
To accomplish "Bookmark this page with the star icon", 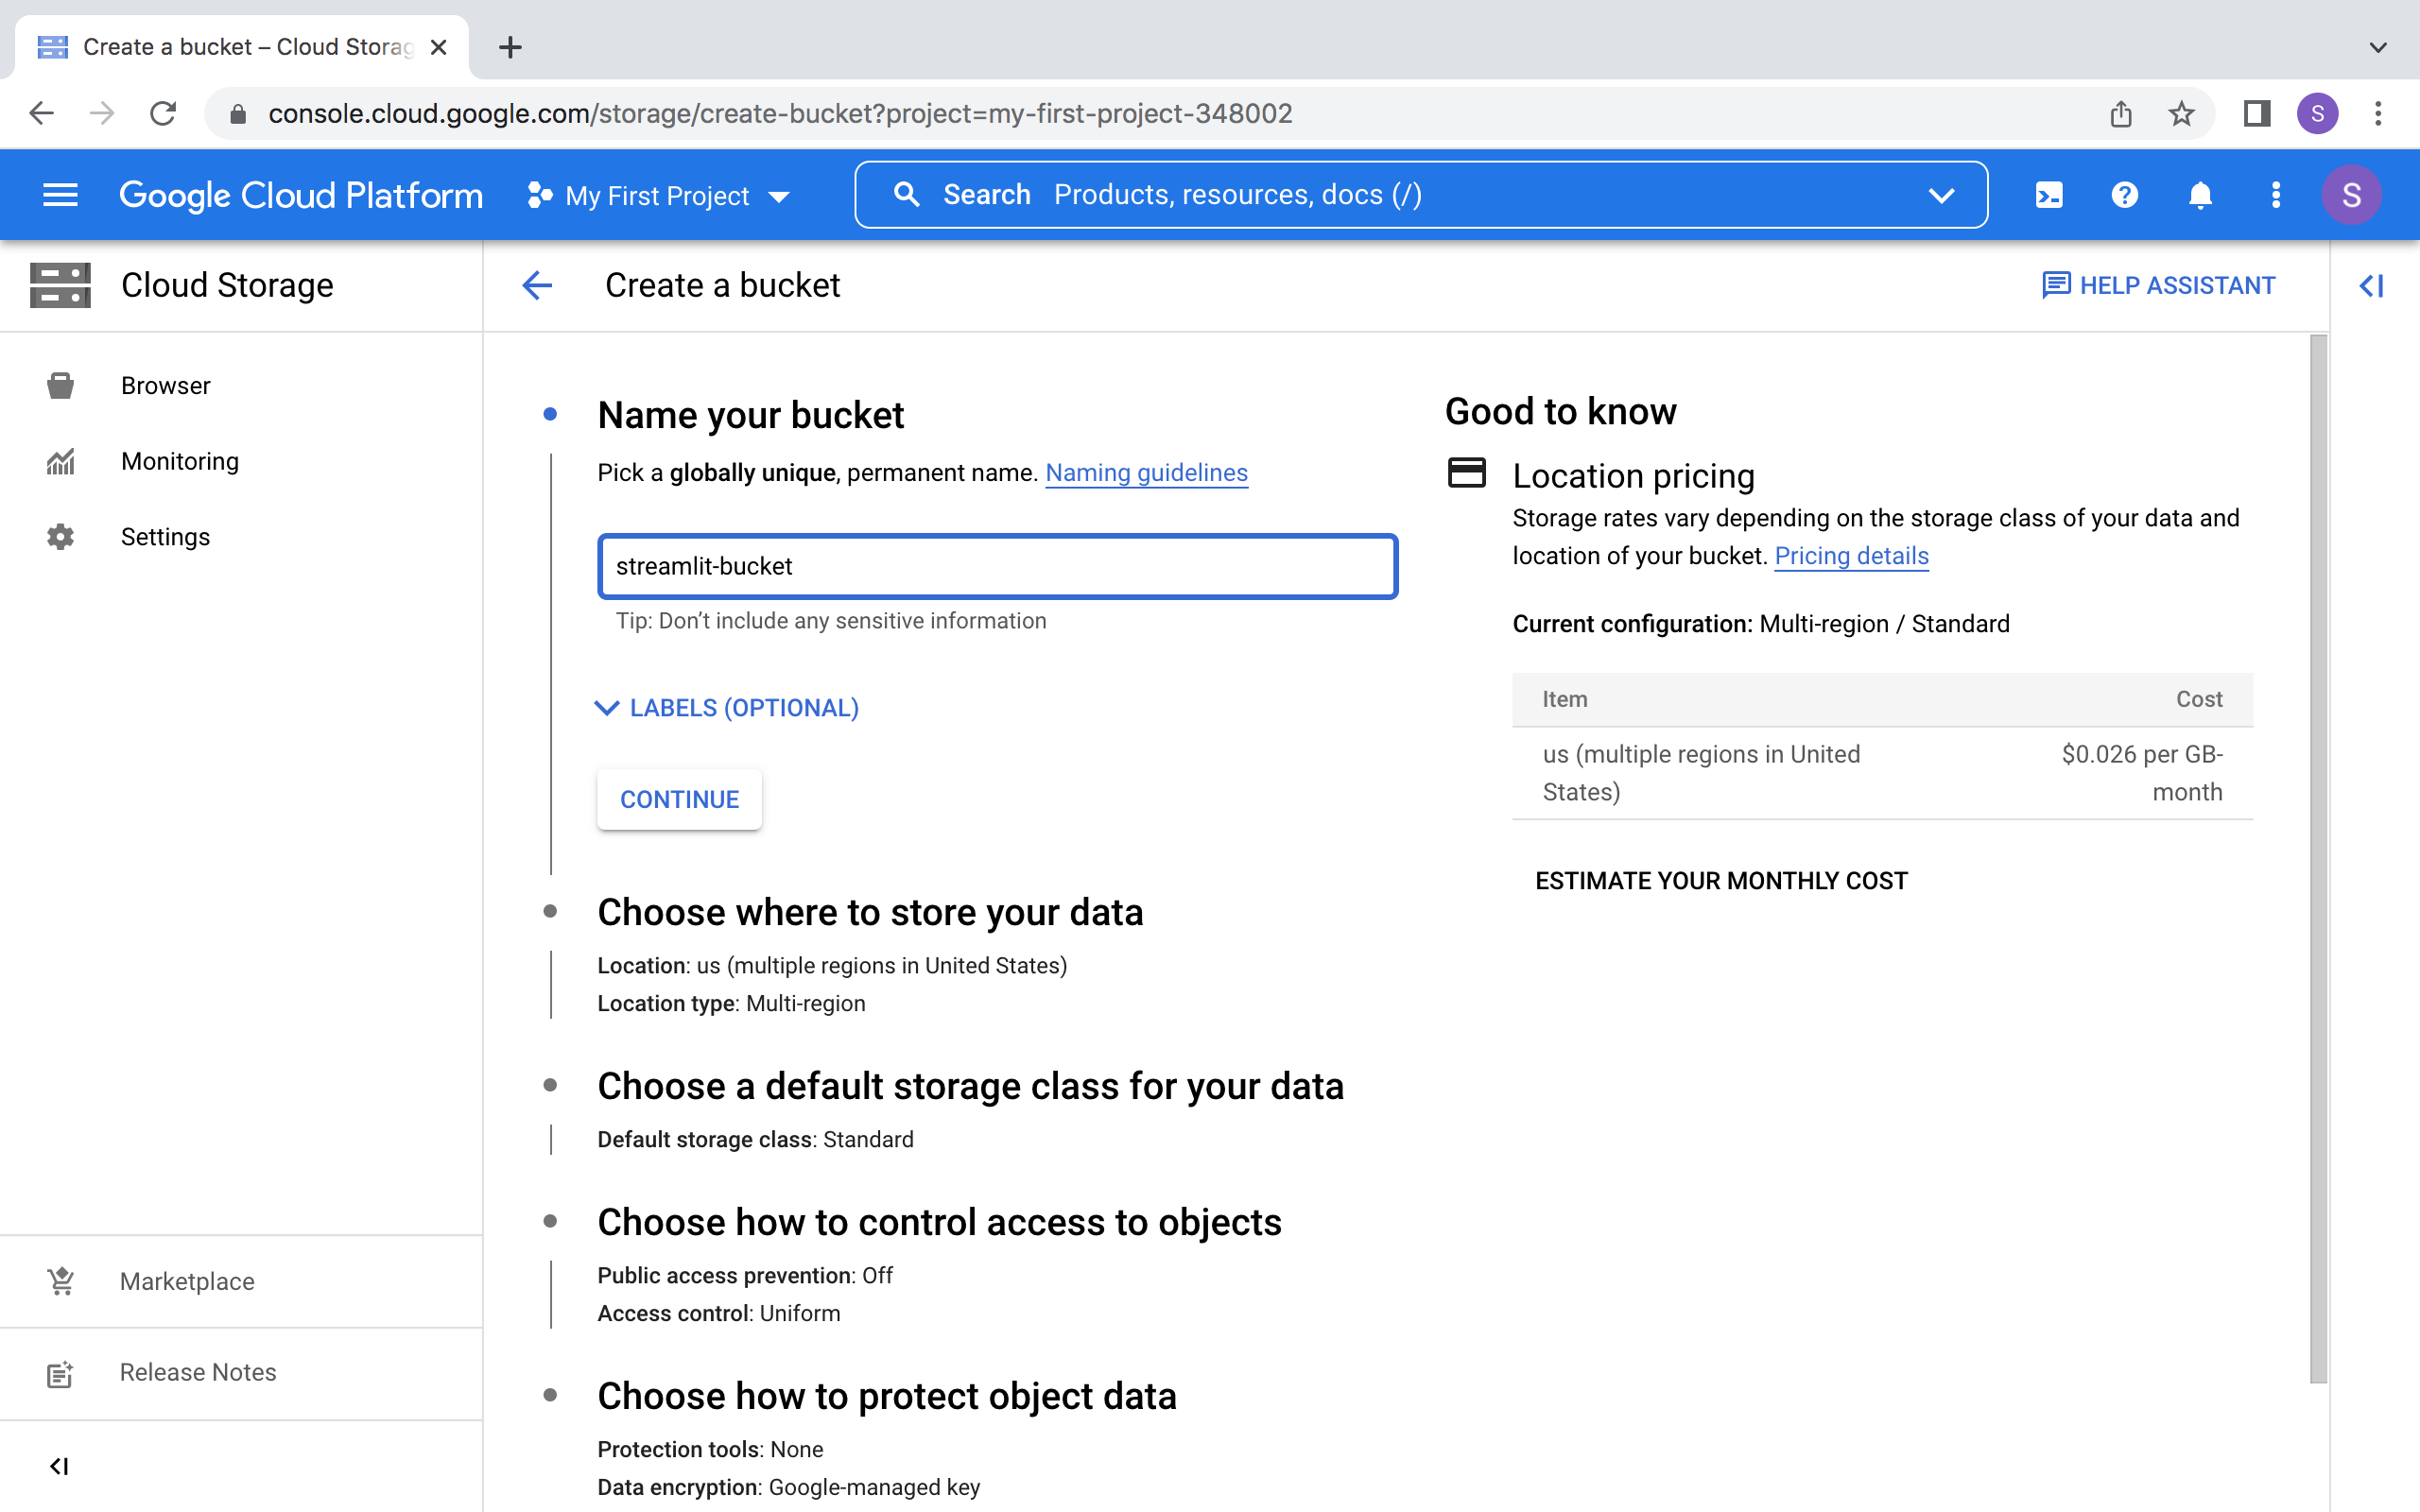I will pos(2181,114).
